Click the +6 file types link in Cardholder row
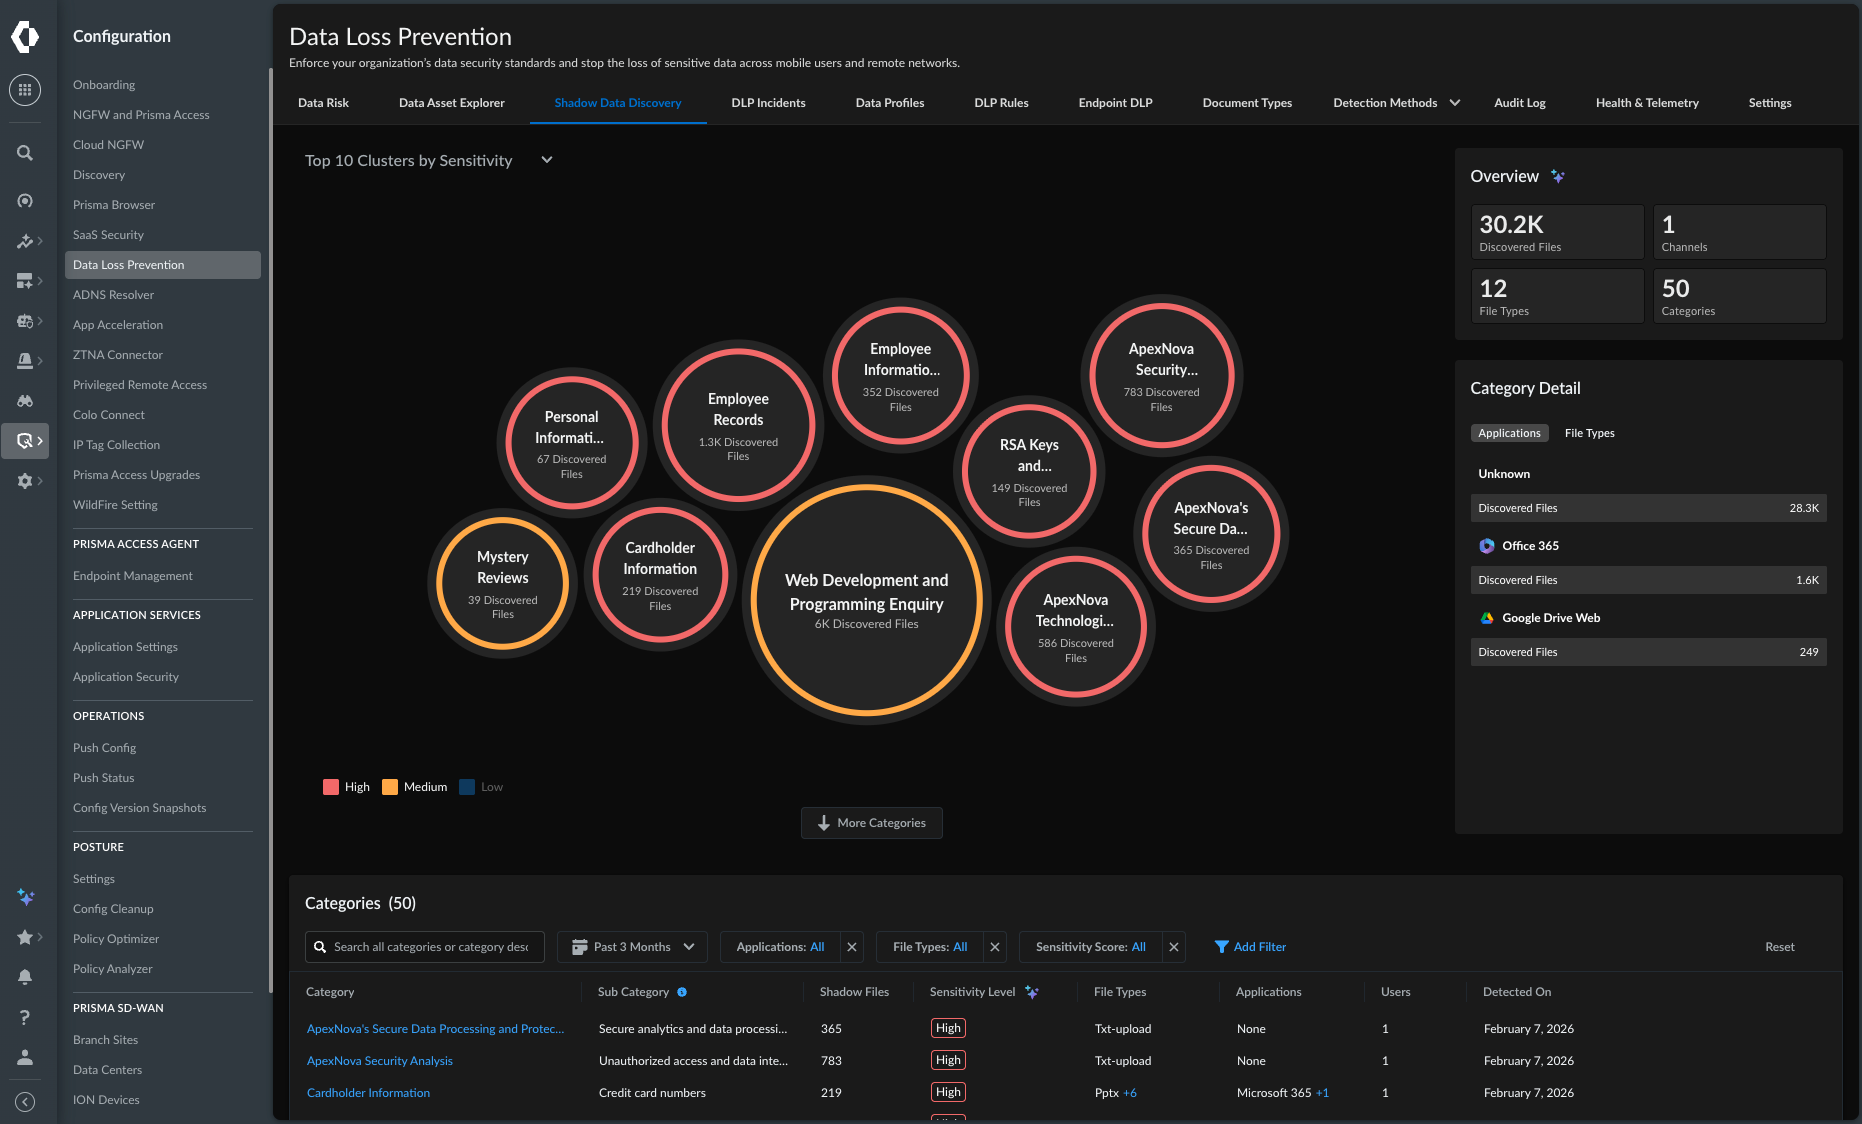The height and width of the screenshot is (1124, 1862). click(x=1130, y=1093)
